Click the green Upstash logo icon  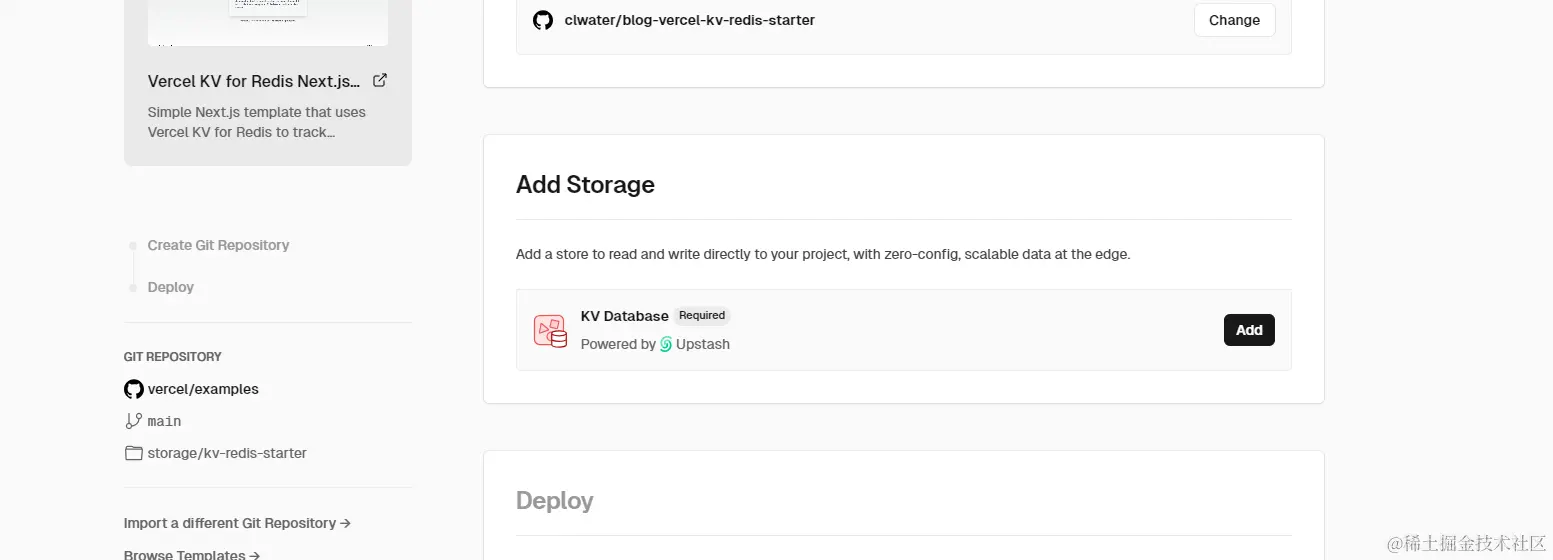click(666, 344)
